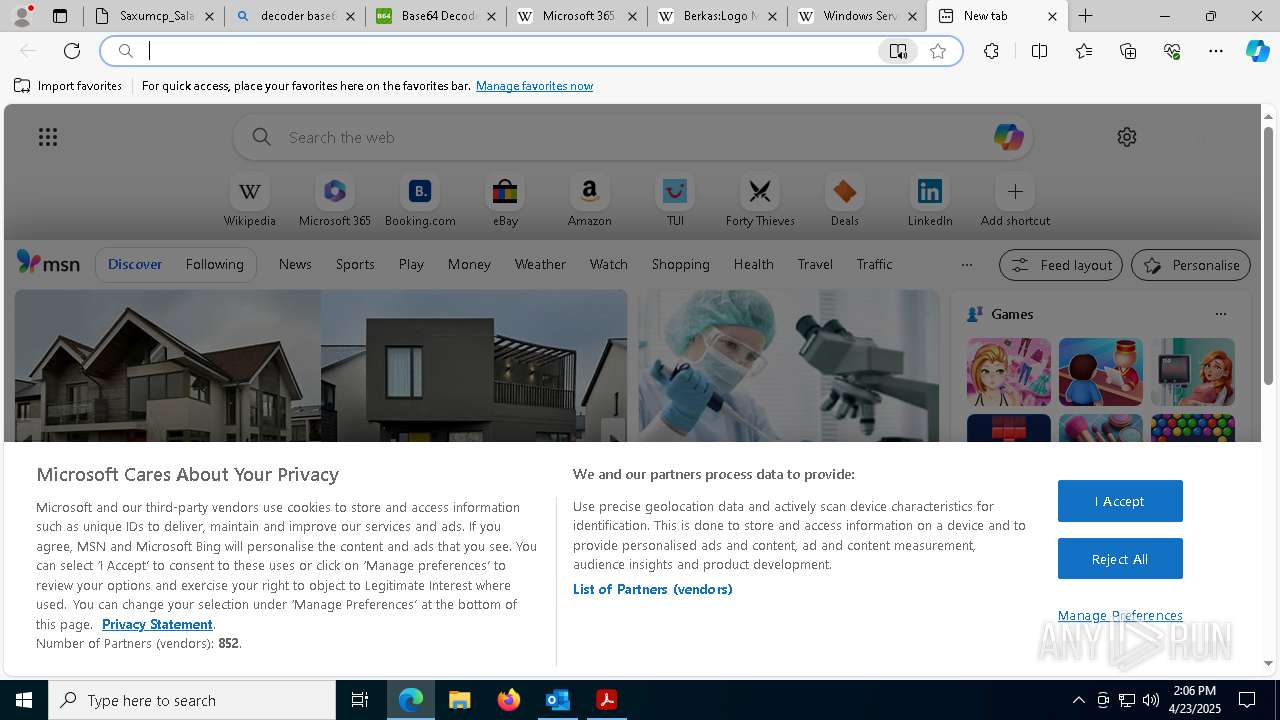The height and width of the screenshot is (720, 1280).
Task: Open Windows Start menu
Action: click(24, 700)
